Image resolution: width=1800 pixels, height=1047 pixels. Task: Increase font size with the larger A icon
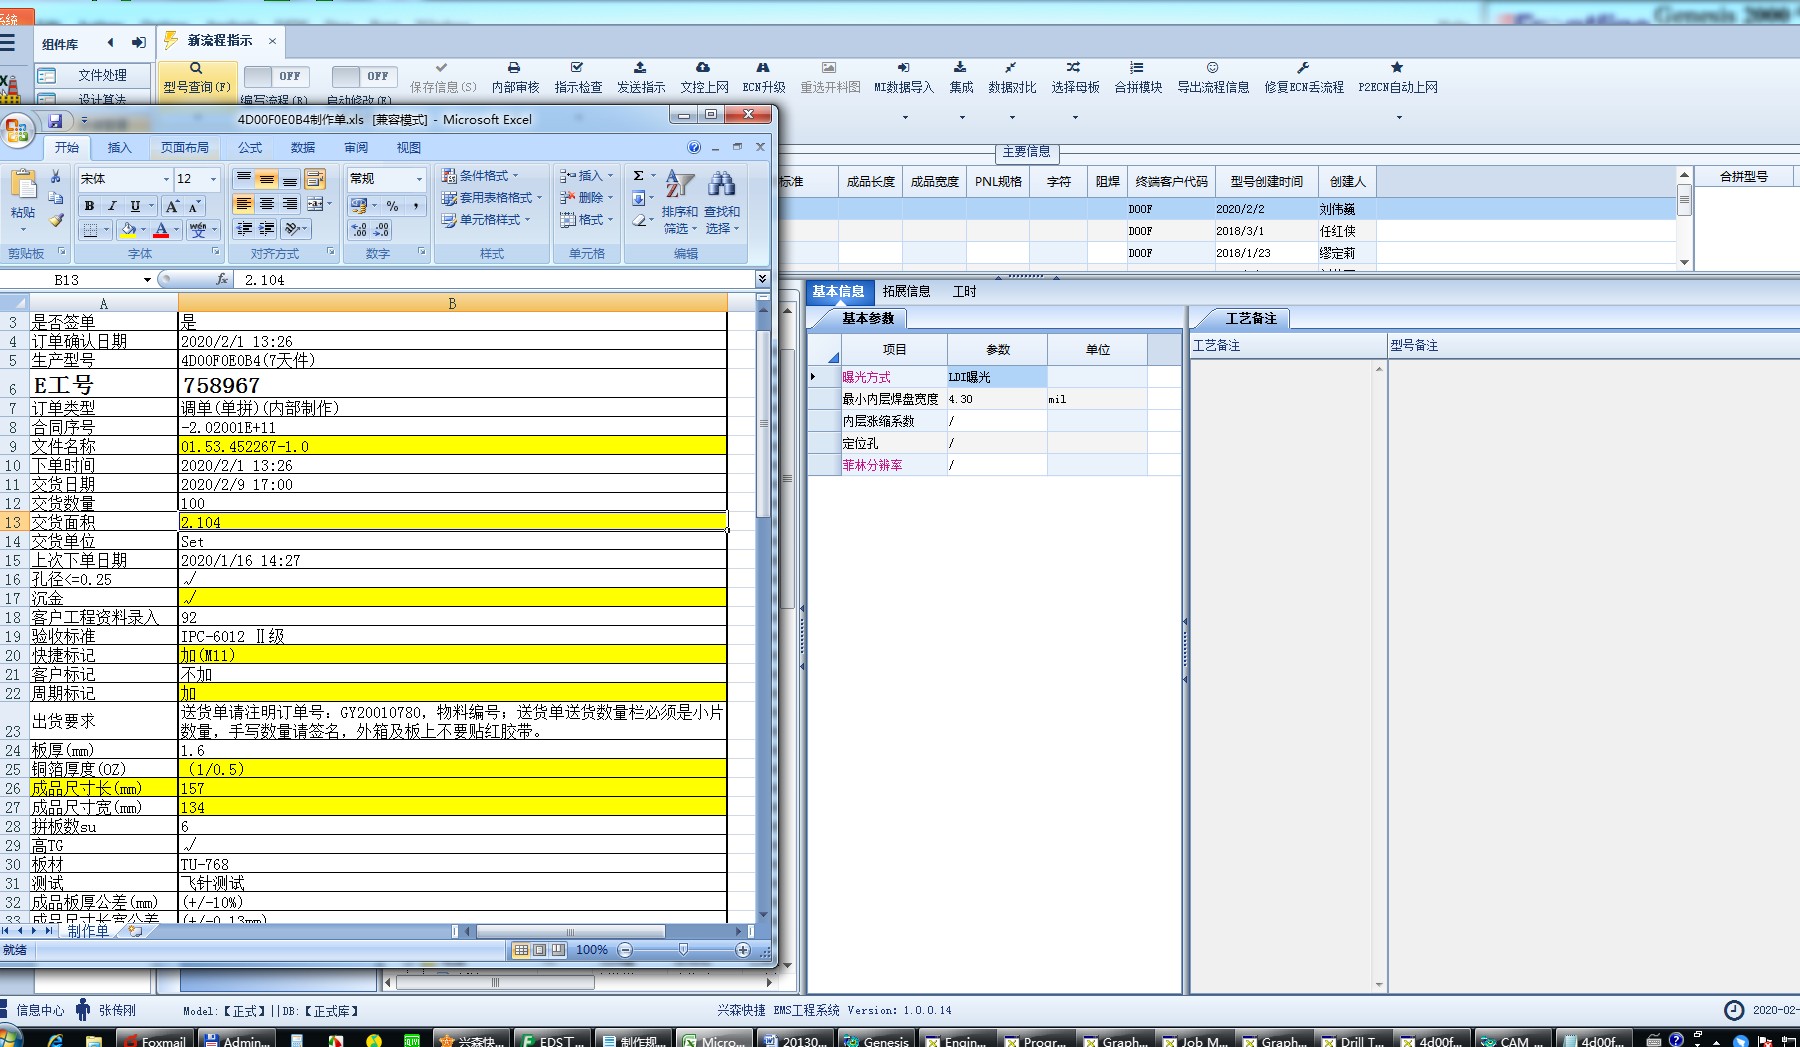(x=172, y=206)
